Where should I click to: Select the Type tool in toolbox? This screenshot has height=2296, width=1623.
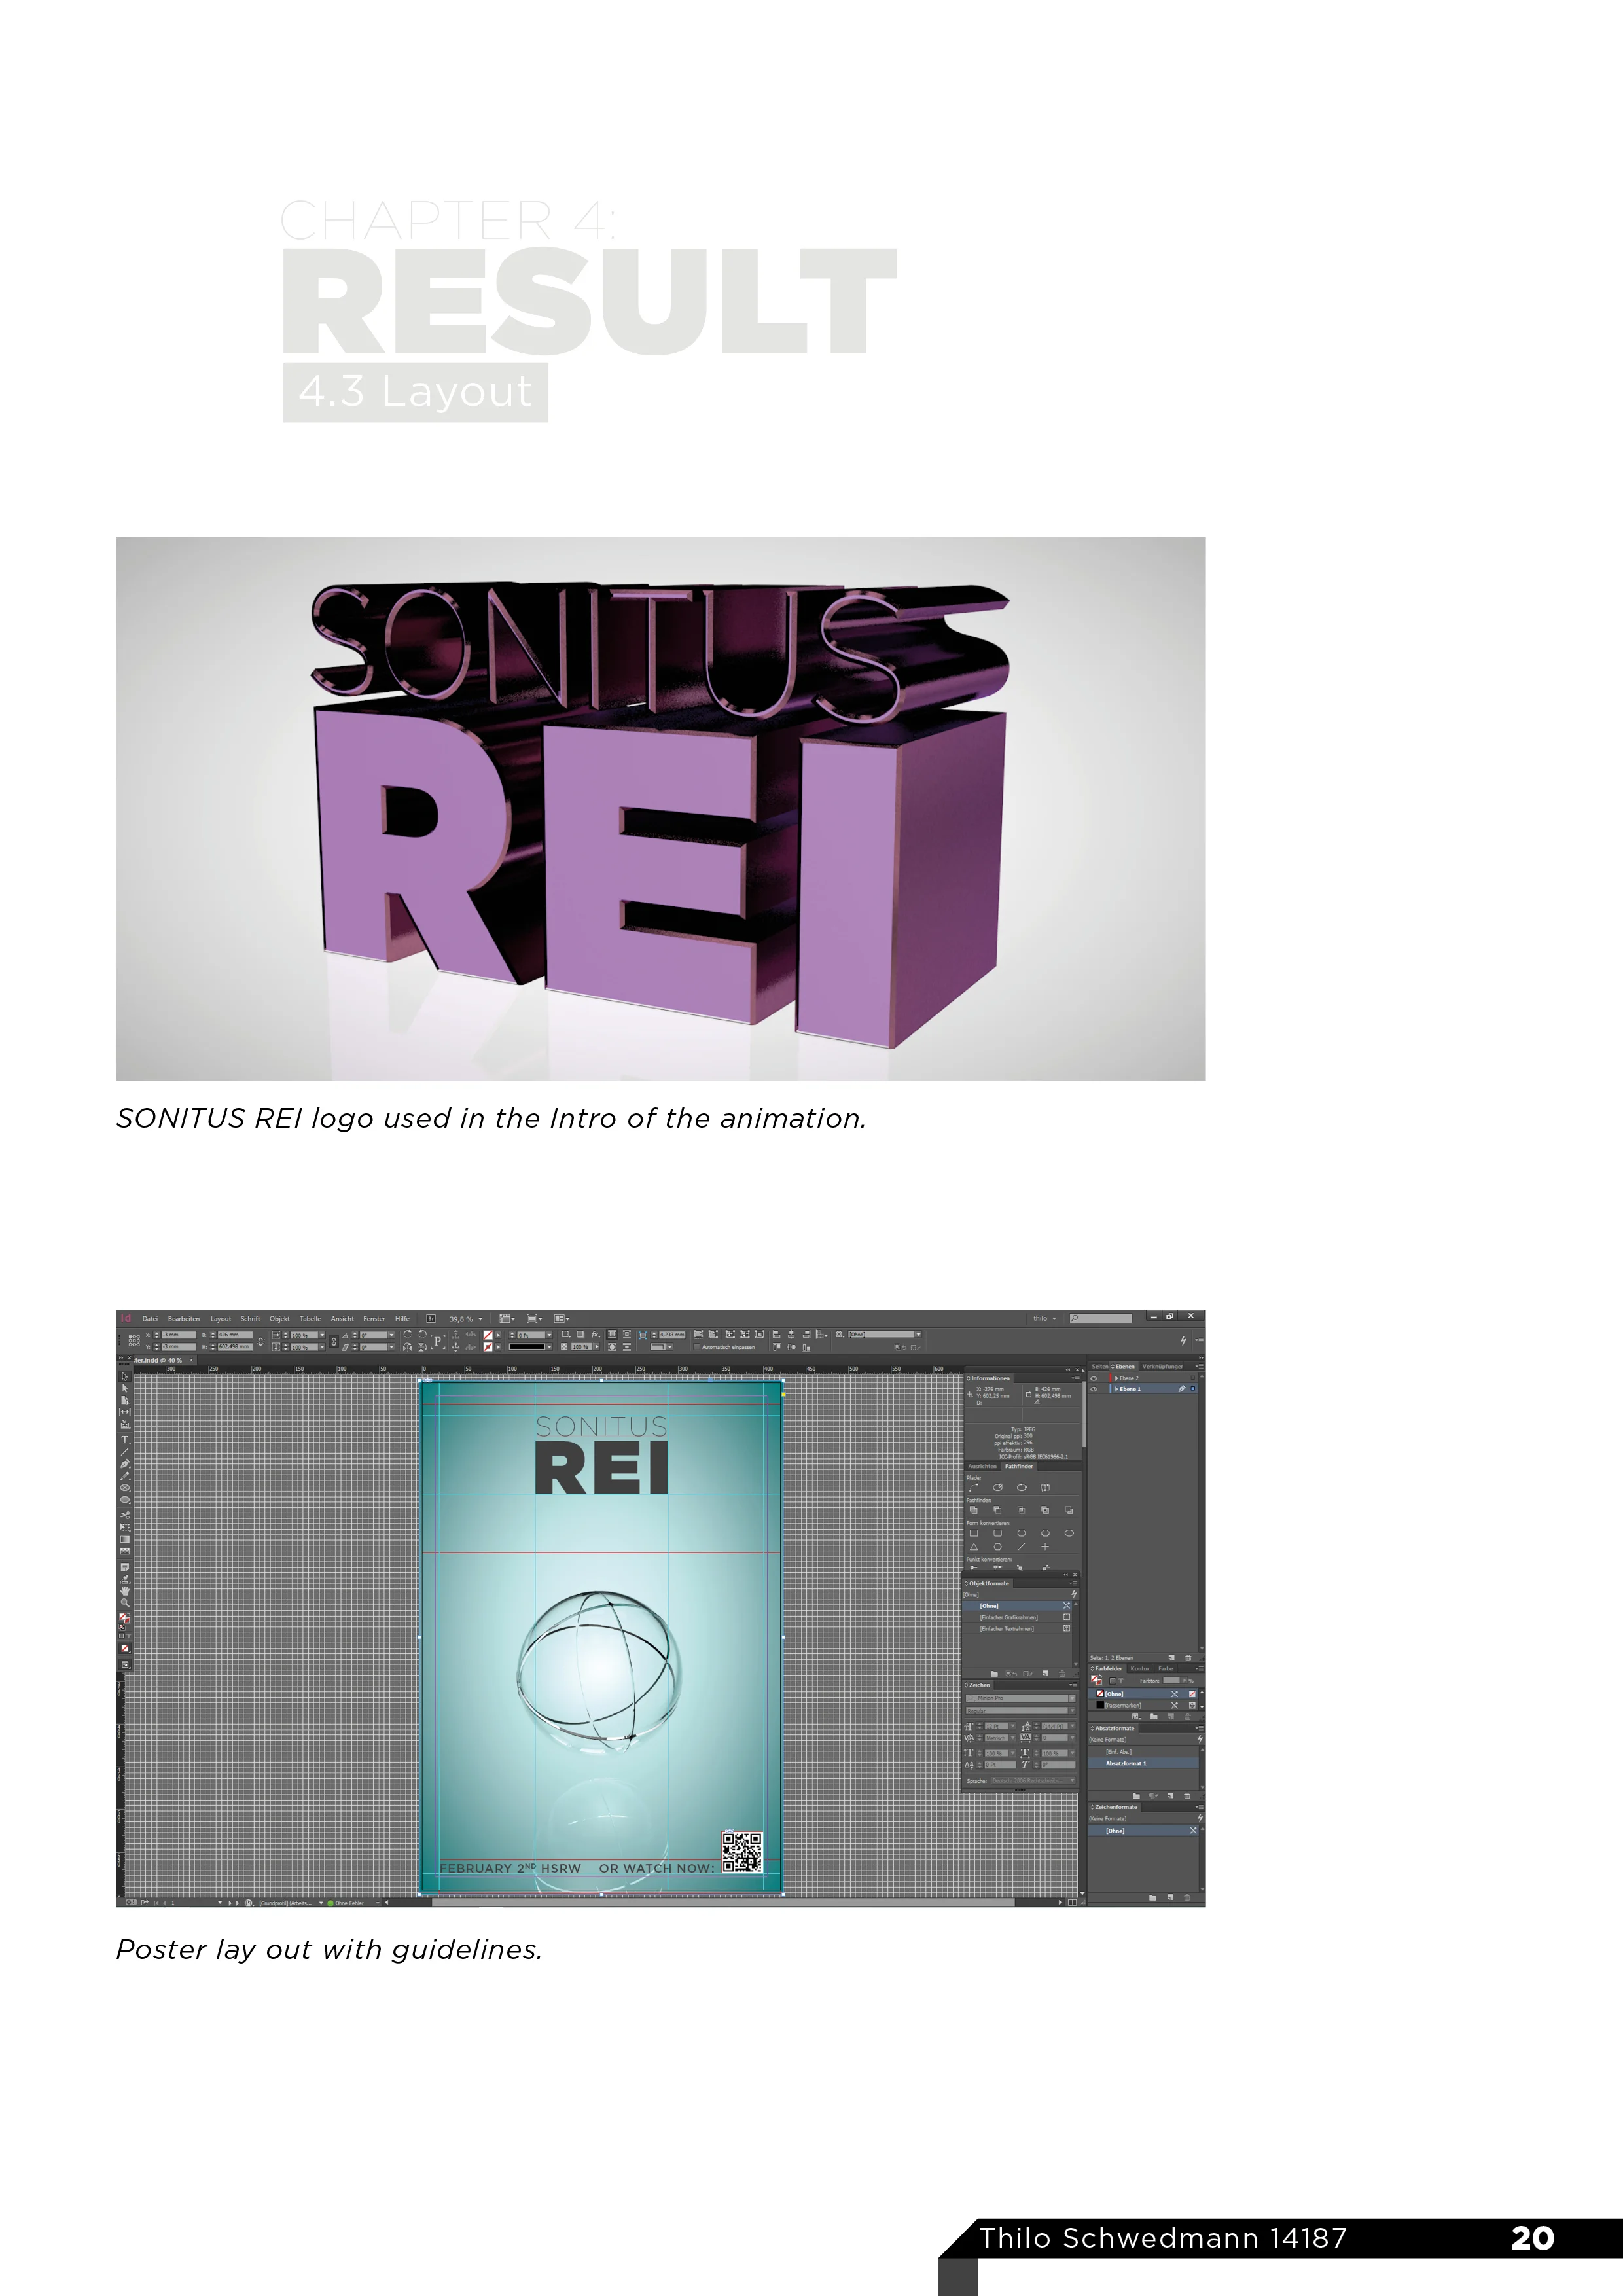[x=125, y=1439]
